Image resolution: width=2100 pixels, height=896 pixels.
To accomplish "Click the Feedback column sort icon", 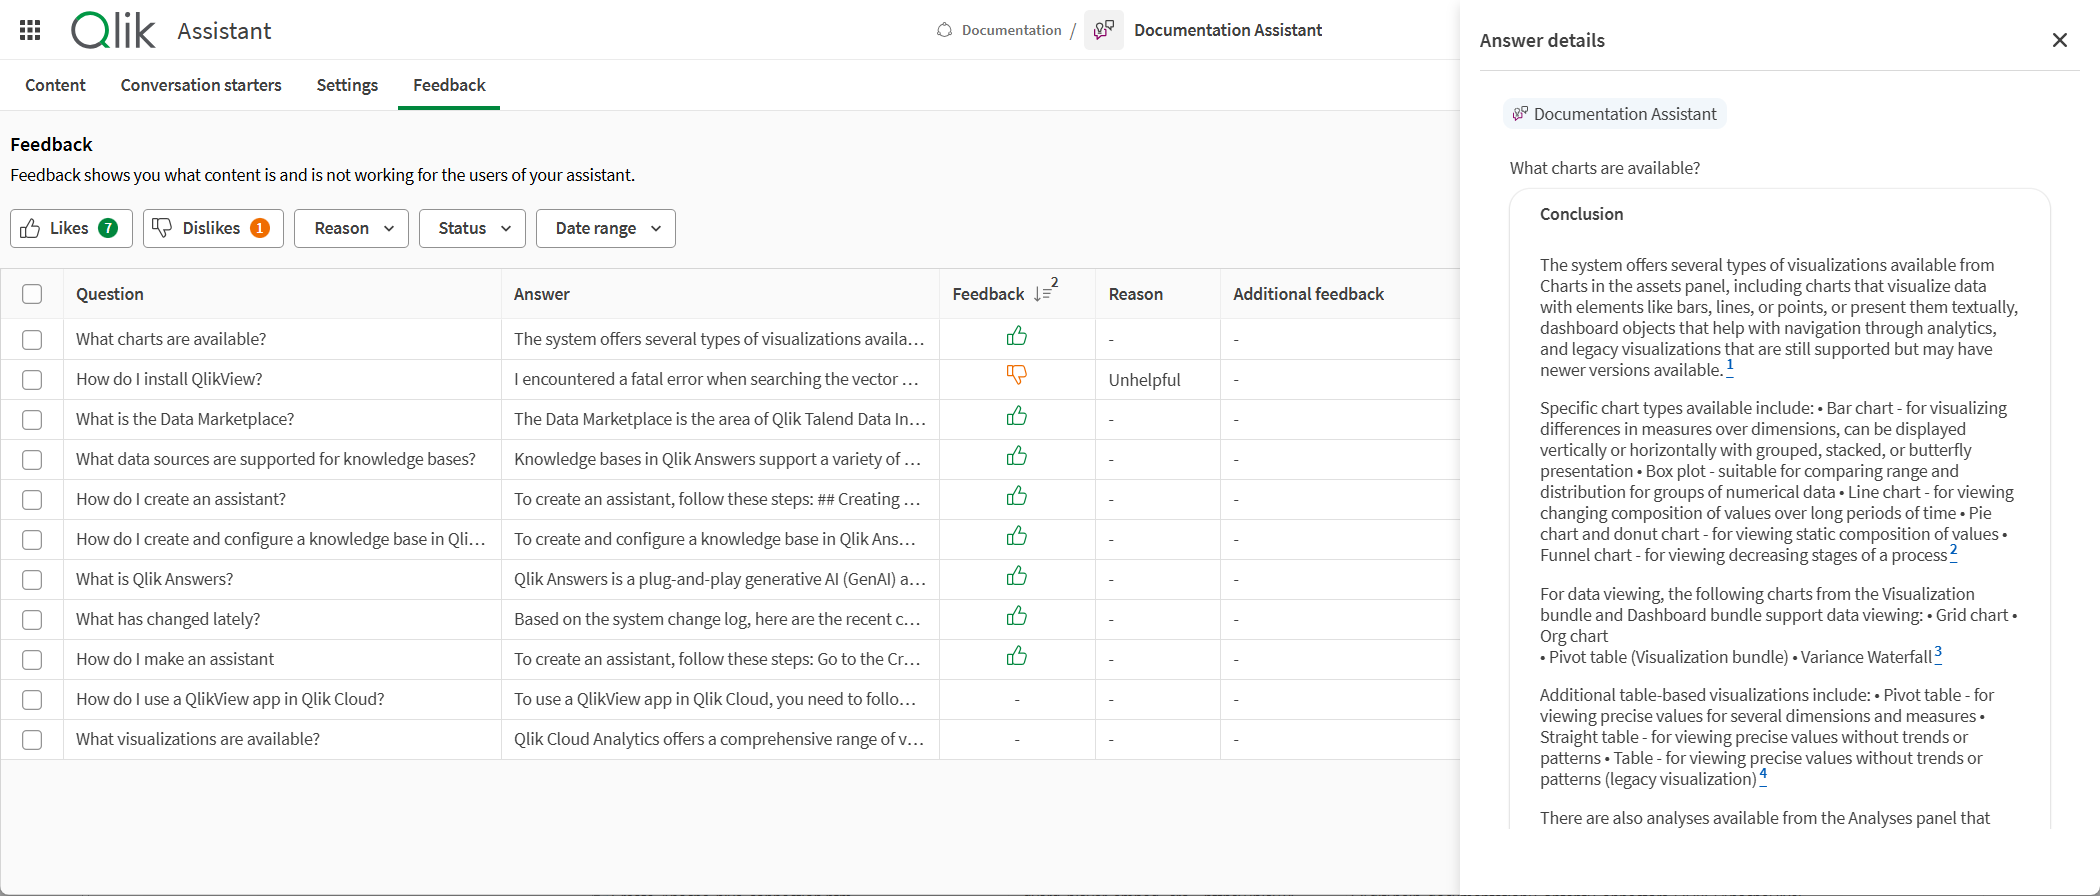I will pos(1043,294).
